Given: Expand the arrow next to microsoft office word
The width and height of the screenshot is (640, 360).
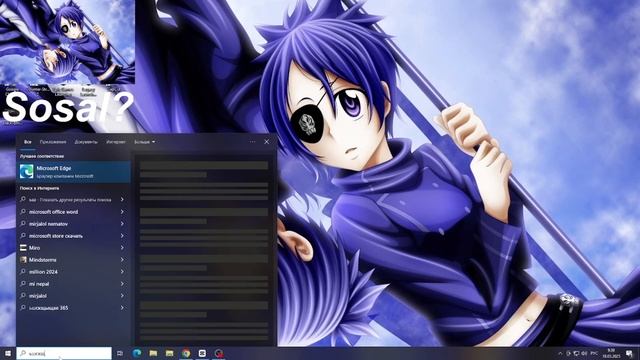Looking at the screenshot, I should (122, 212).
